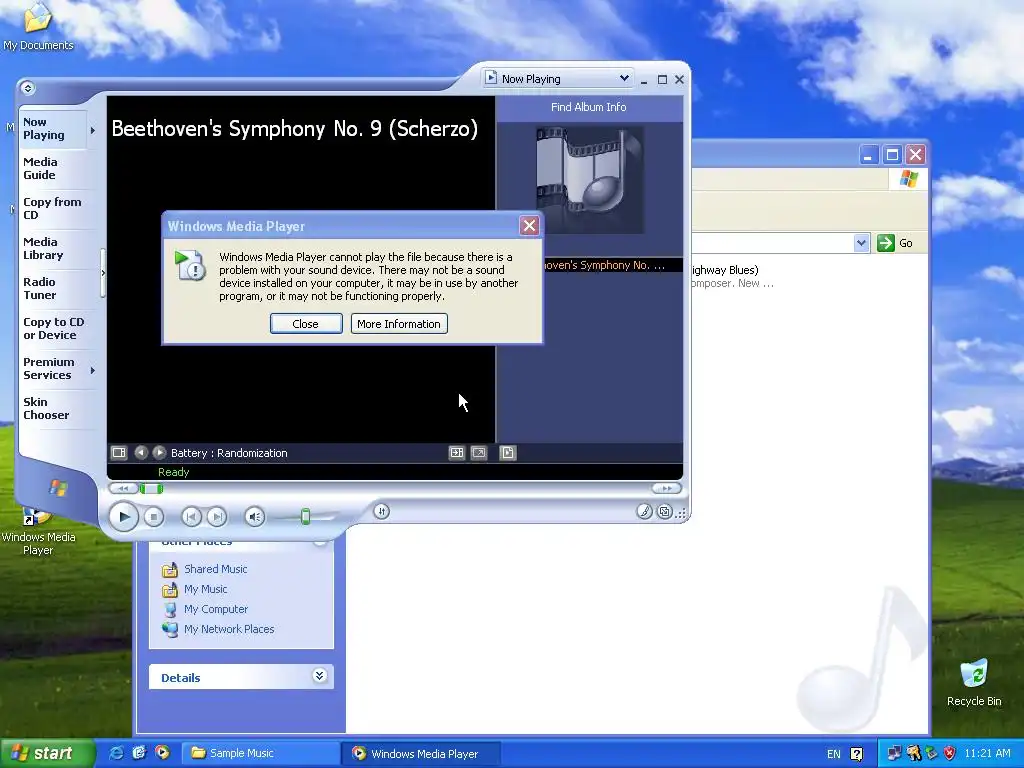
Task: Click the Show Desktop Quick Launch icon
Action: [139, 753]
